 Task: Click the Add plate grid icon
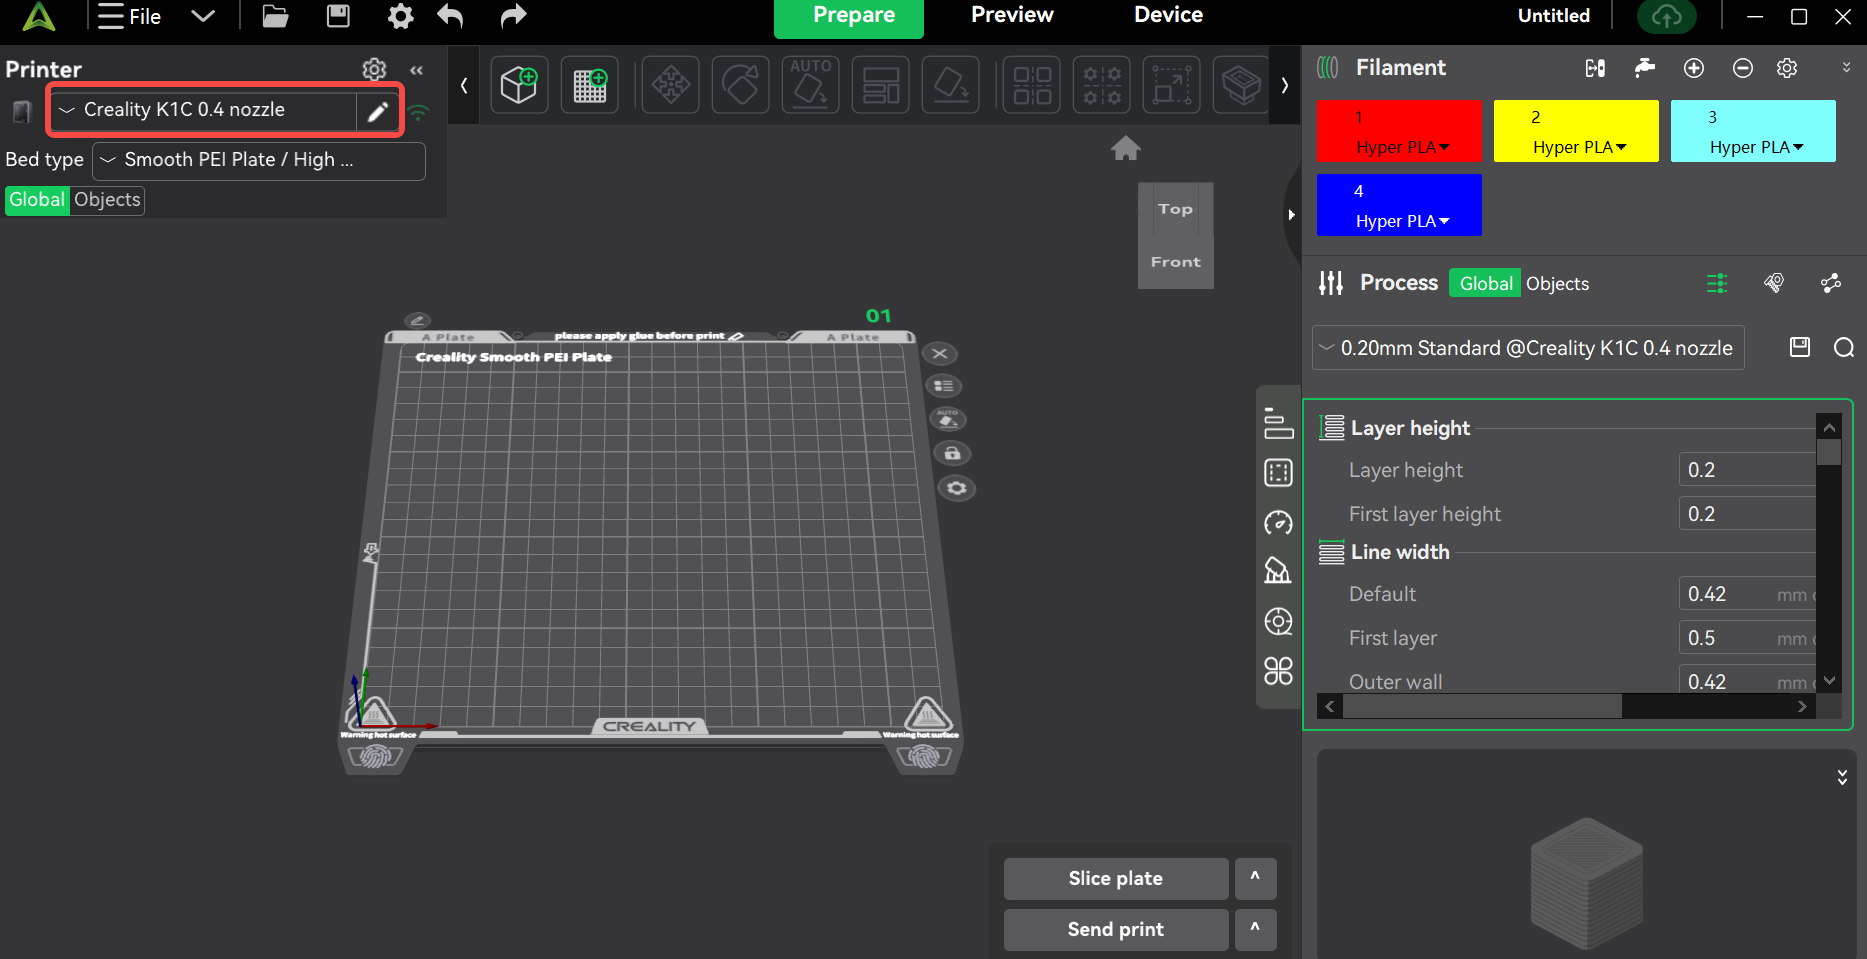[x=590, y=85]
